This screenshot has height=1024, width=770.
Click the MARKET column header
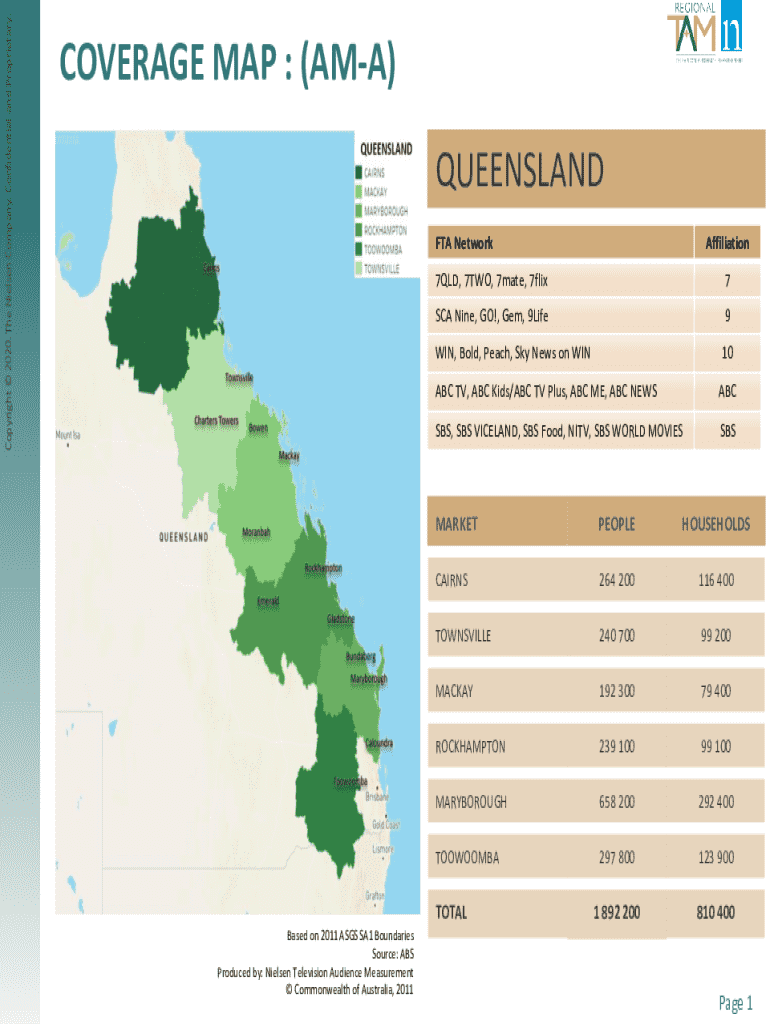click(x=456, y=524)
